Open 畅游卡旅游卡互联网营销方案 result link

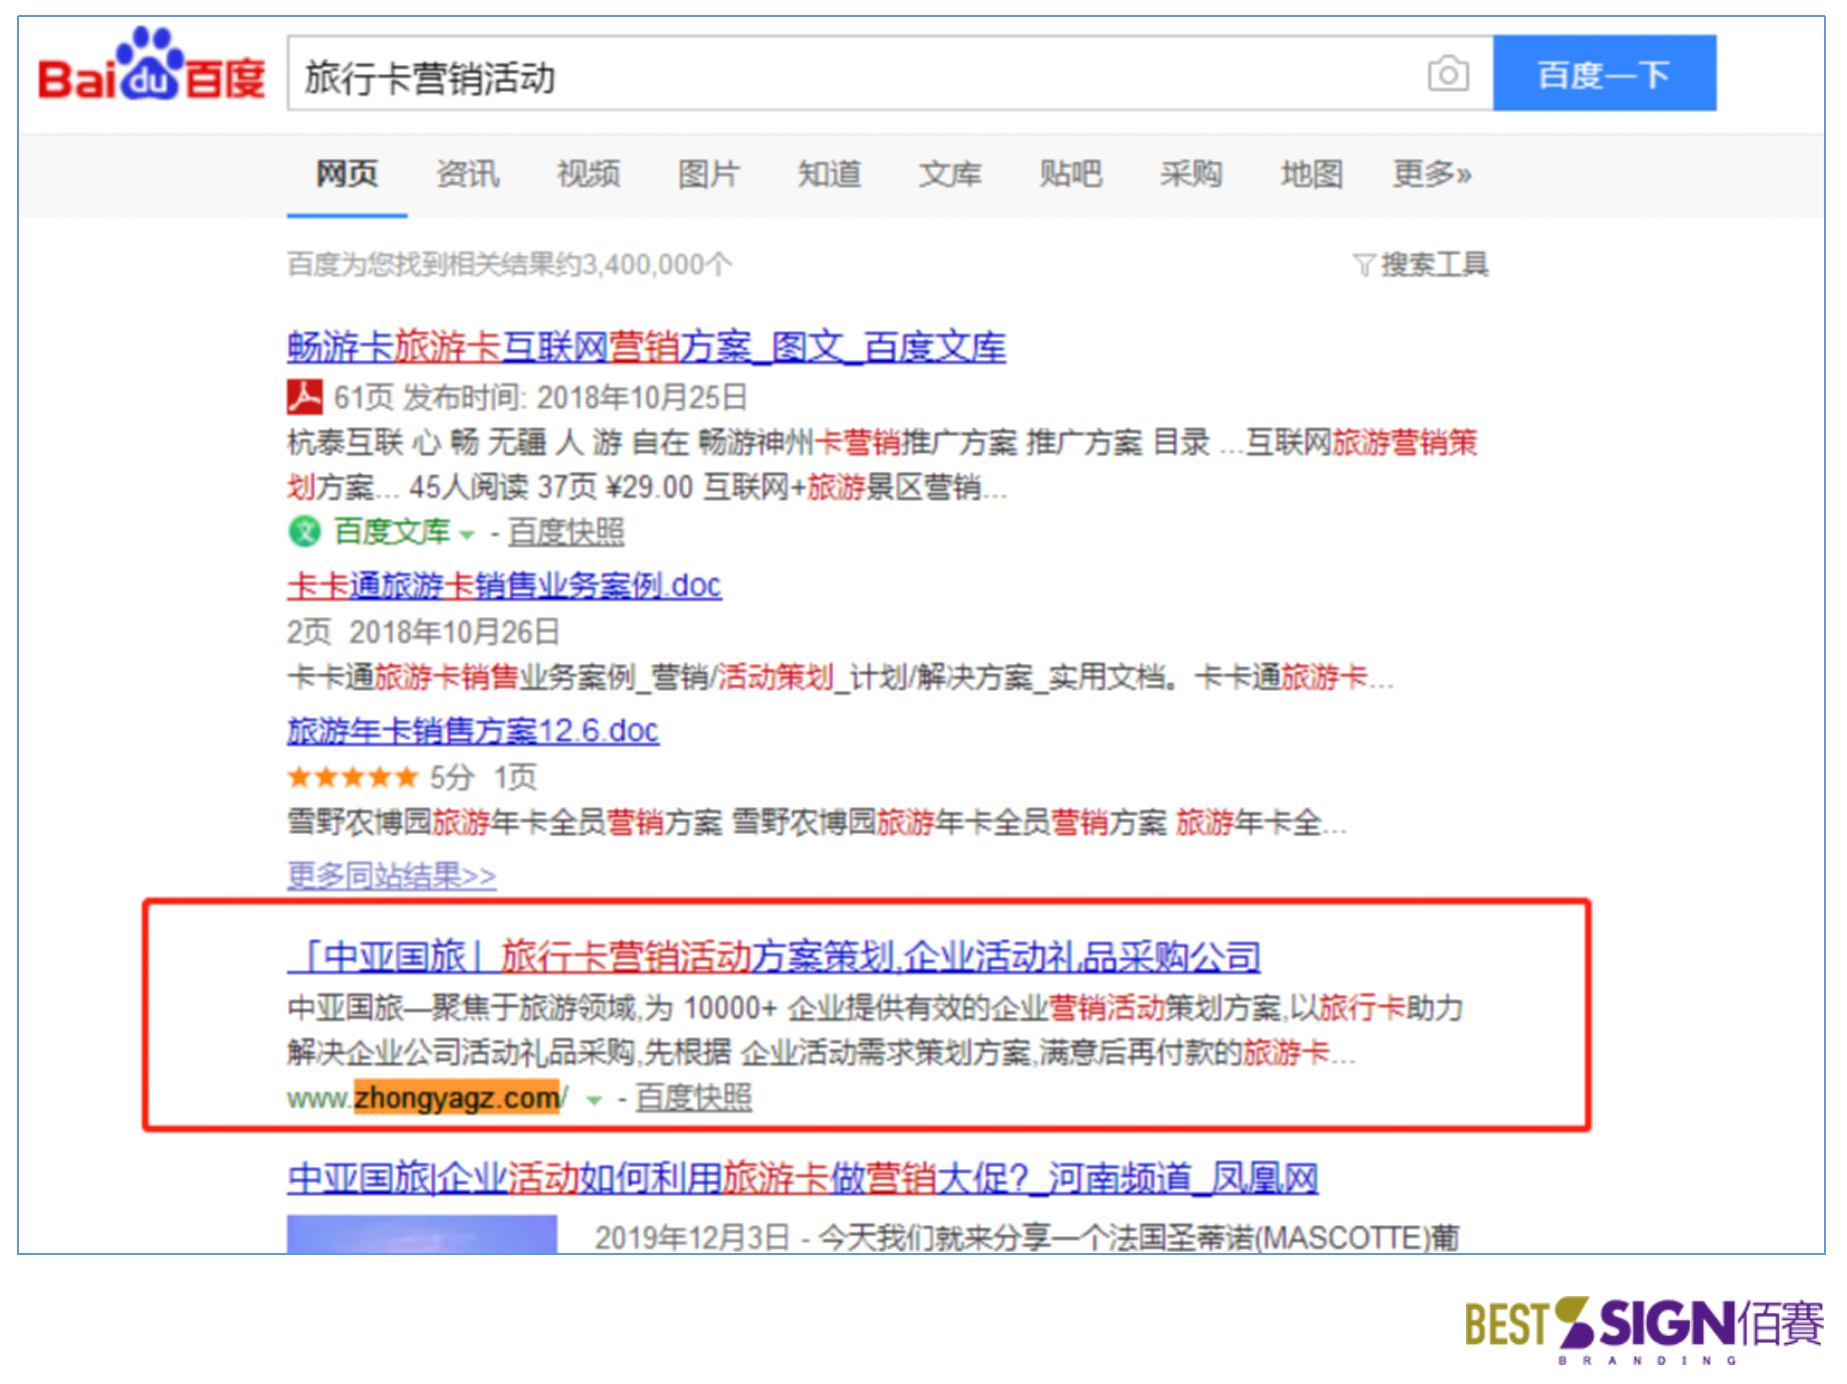(646, 347)
